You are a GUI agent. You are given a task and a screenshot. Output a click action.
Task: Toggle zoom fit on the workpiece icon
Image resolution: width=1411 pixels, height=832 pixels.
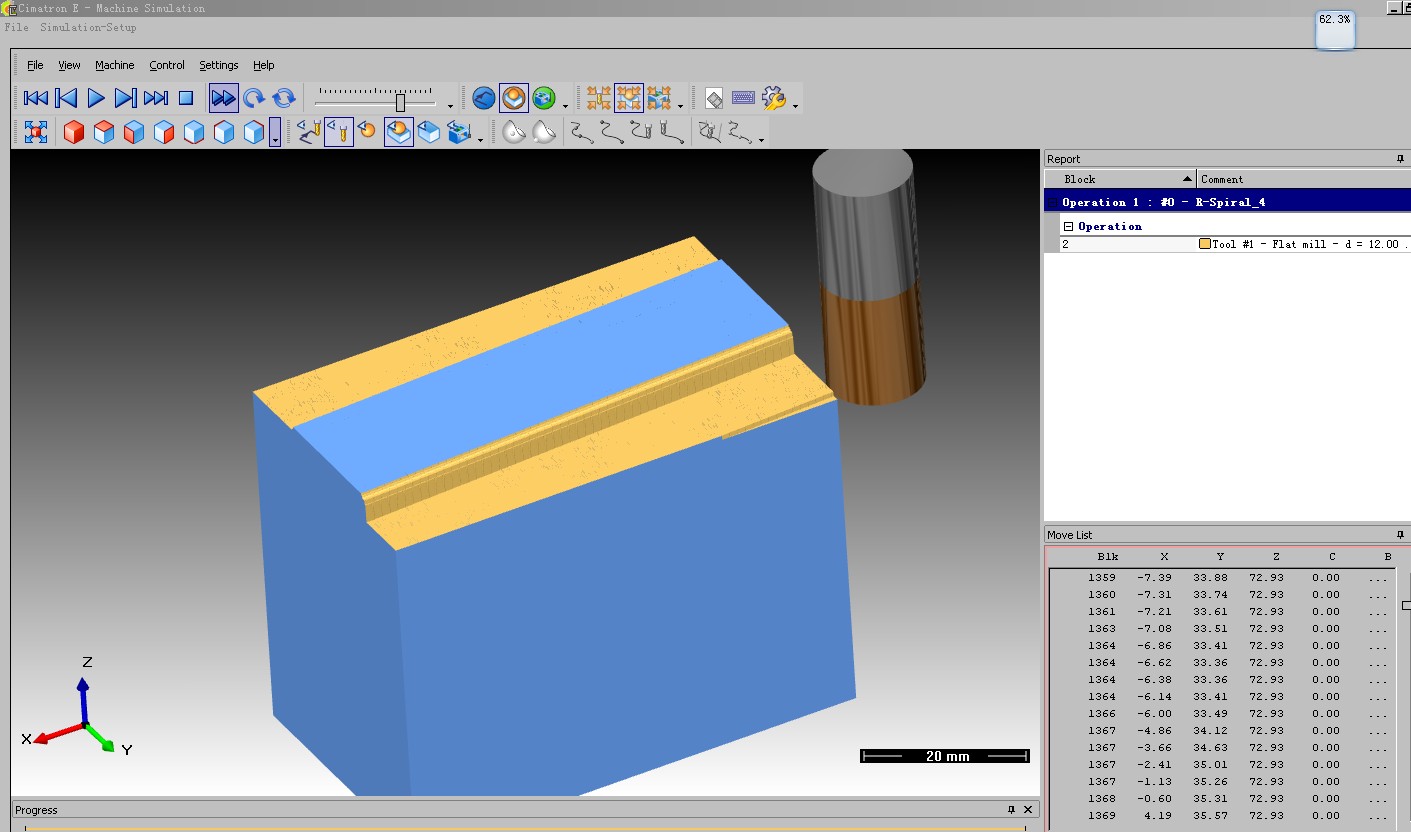tap(629, 98)
